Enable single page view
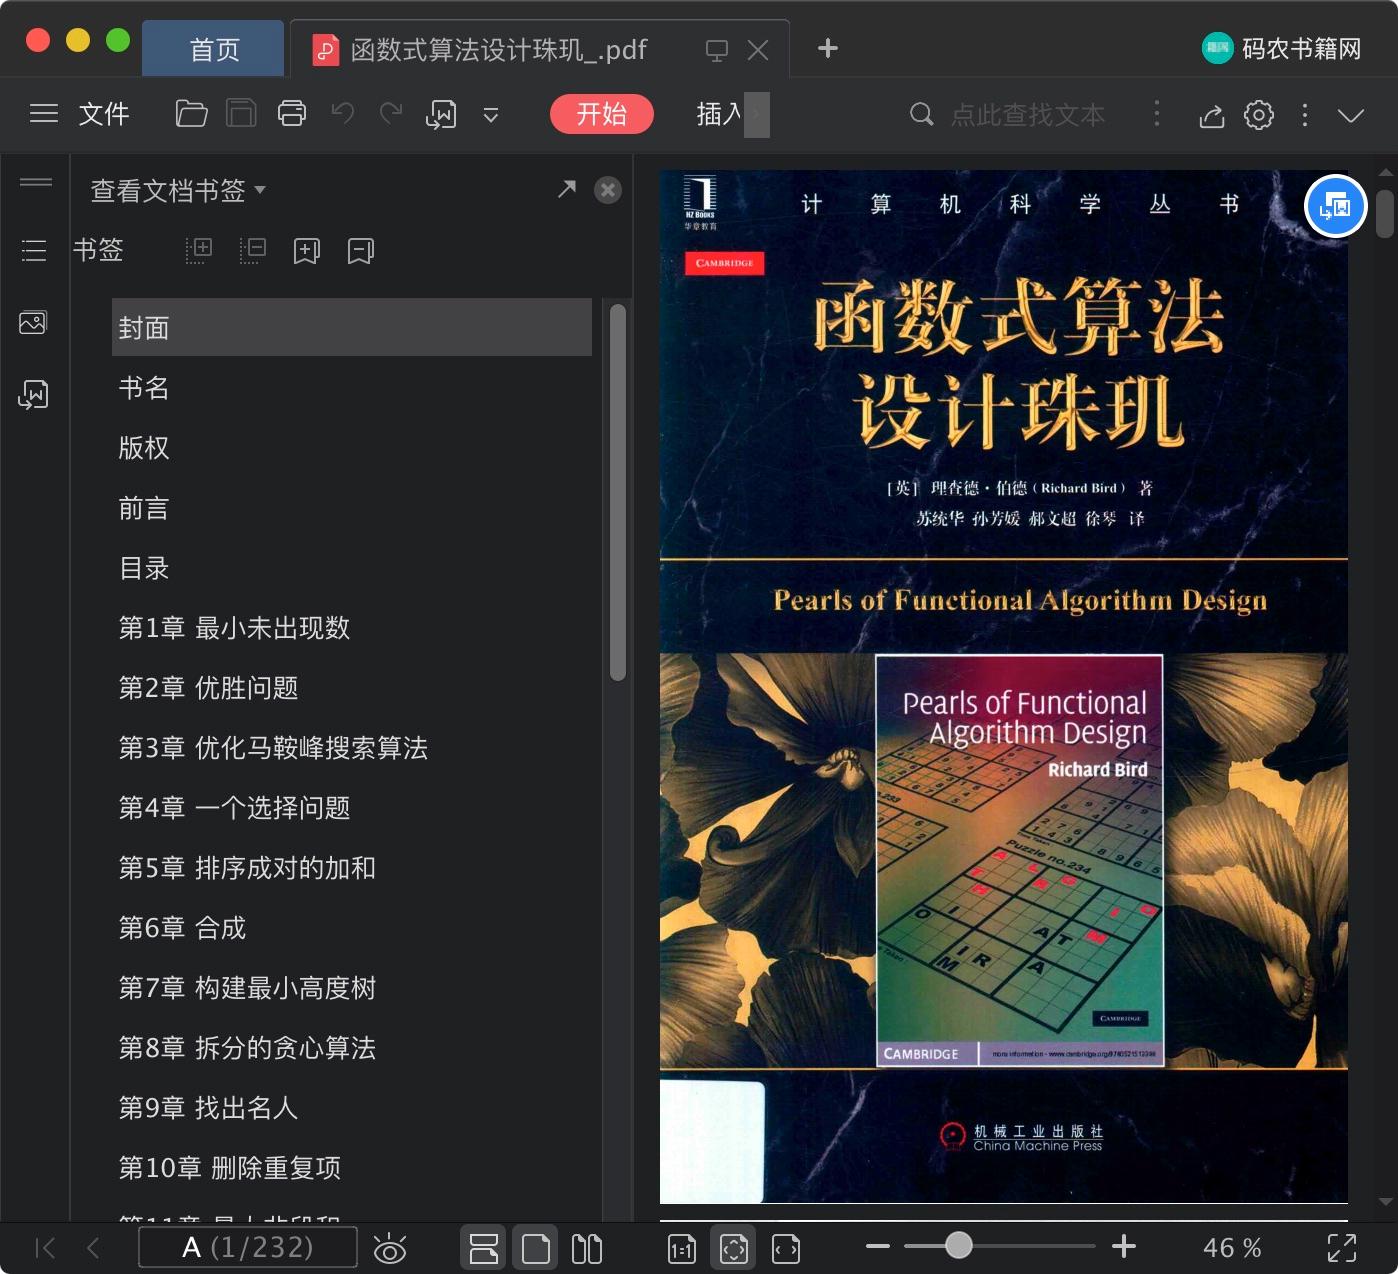The width and height of the screenshot is (1398, 1274). pos(536,1248)
